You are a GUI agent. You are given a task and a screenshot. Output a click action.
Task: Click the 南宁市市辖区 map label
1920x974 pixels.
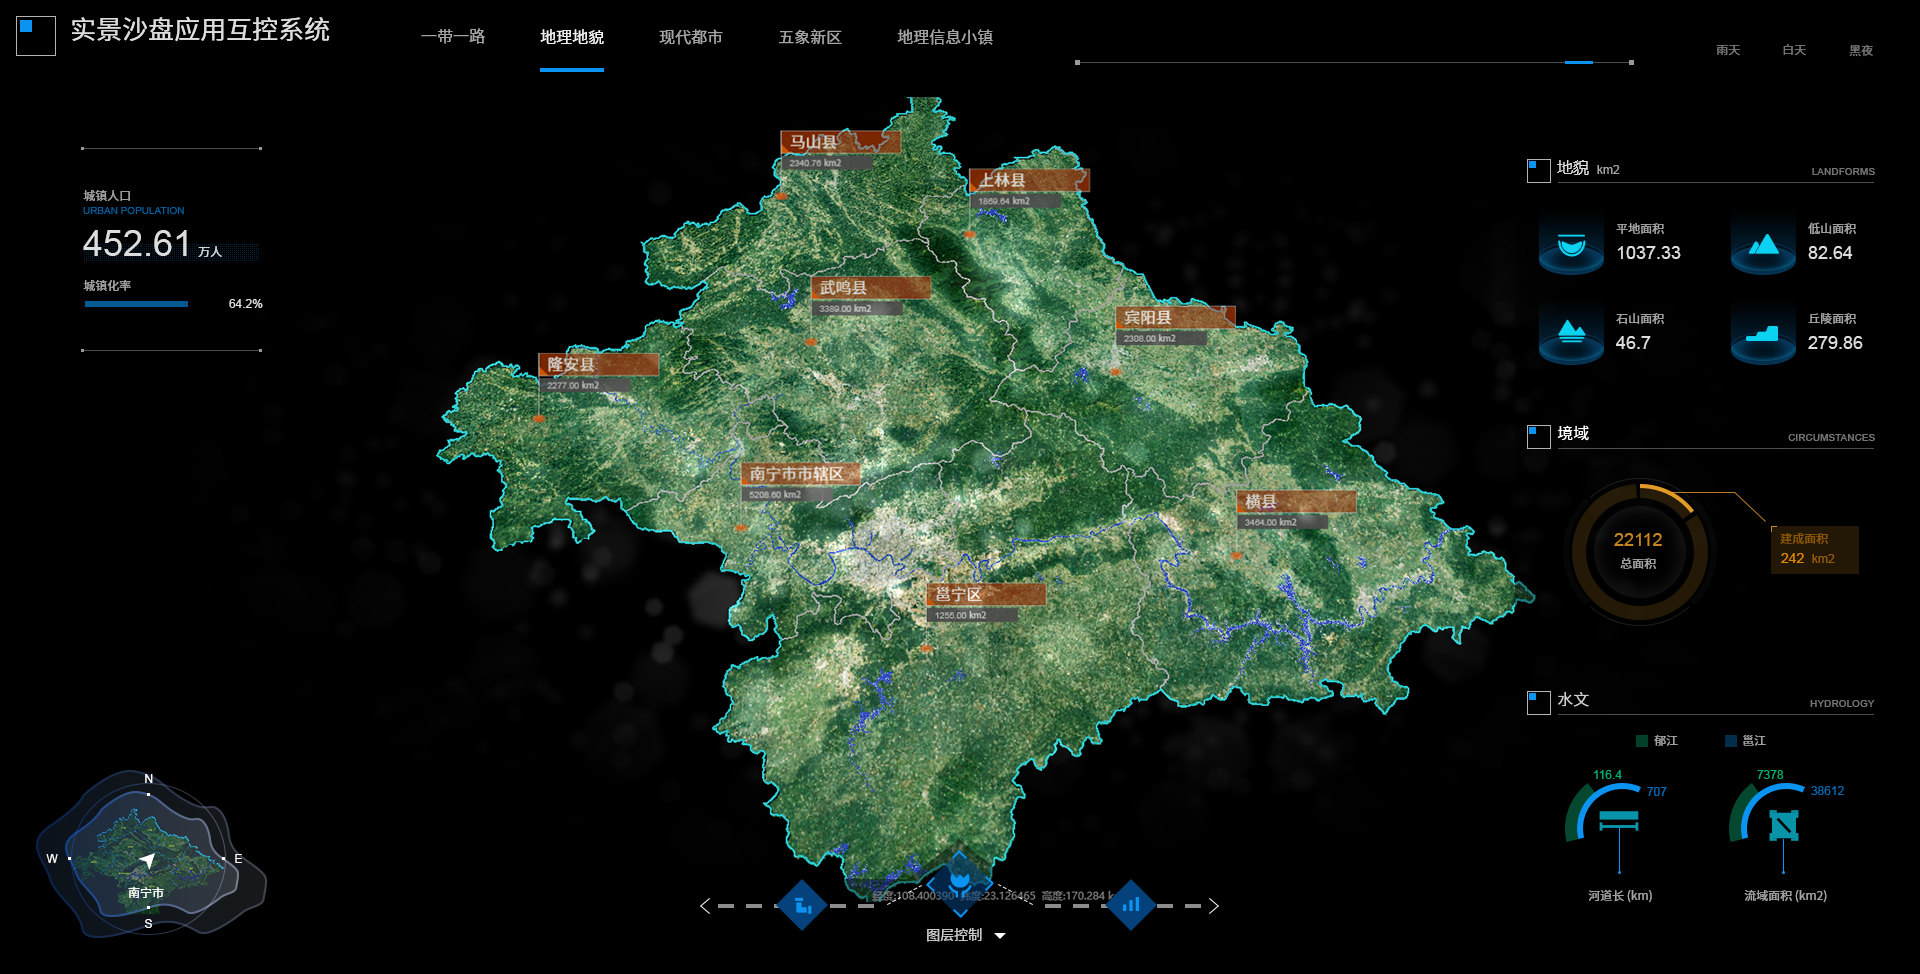pos(799,474)
